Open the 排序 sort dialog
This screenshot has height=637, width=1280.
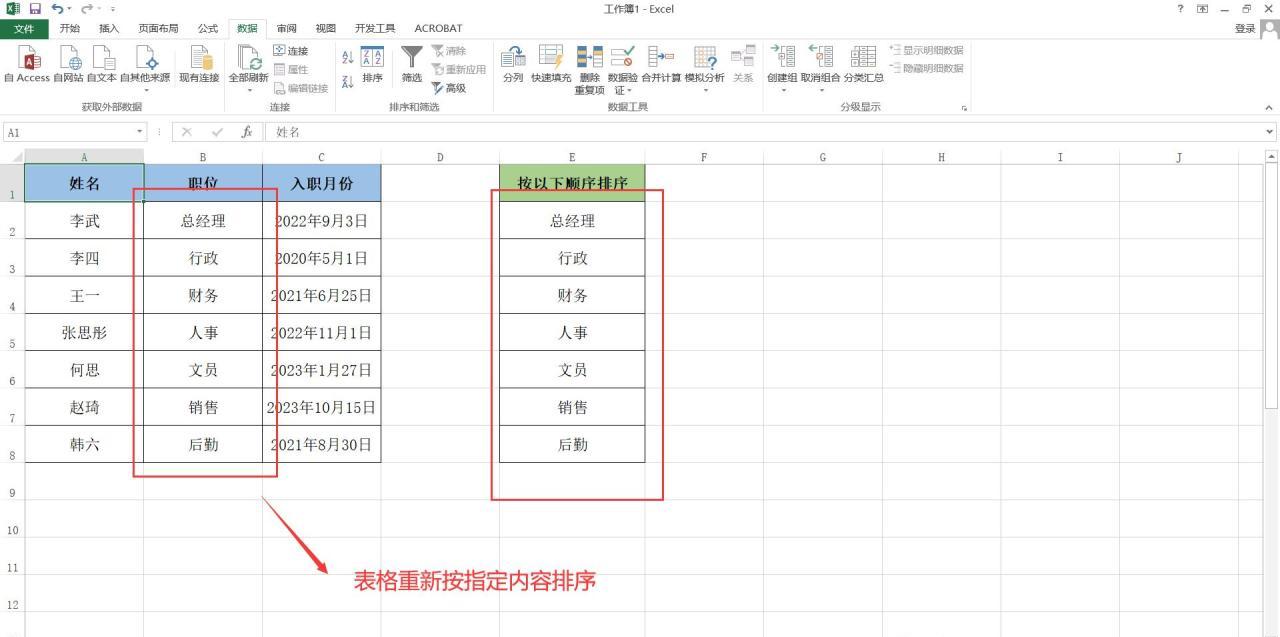(372, 64)
